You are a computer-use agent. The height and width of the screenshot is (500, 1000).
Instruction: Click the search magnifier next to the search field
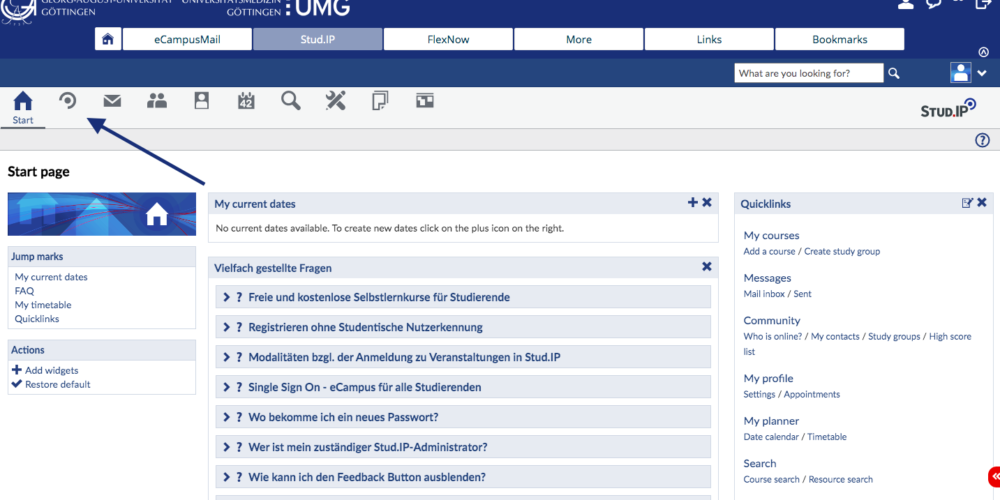(x=894, y=73)
